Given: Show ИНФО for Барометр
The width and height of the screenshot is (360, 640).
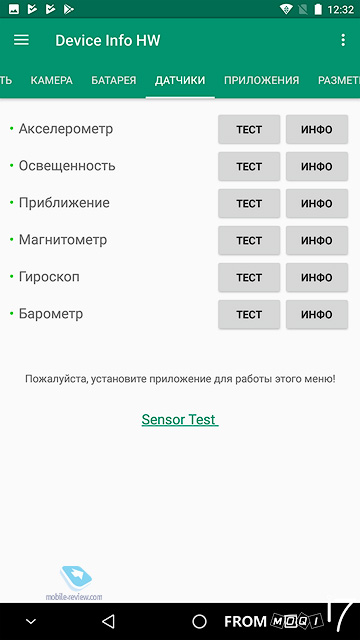Looking at the screenshot, I should 317,314.
